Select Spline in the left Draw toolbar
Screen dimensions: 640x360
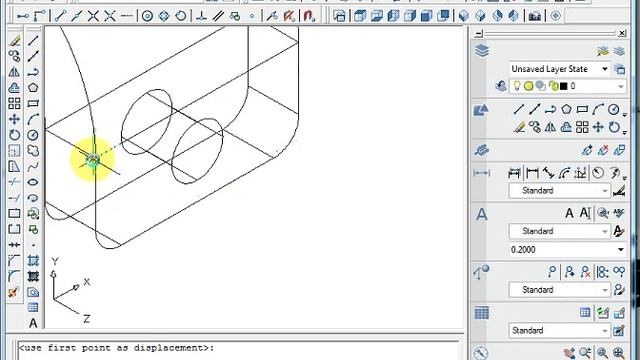[33, 166]
